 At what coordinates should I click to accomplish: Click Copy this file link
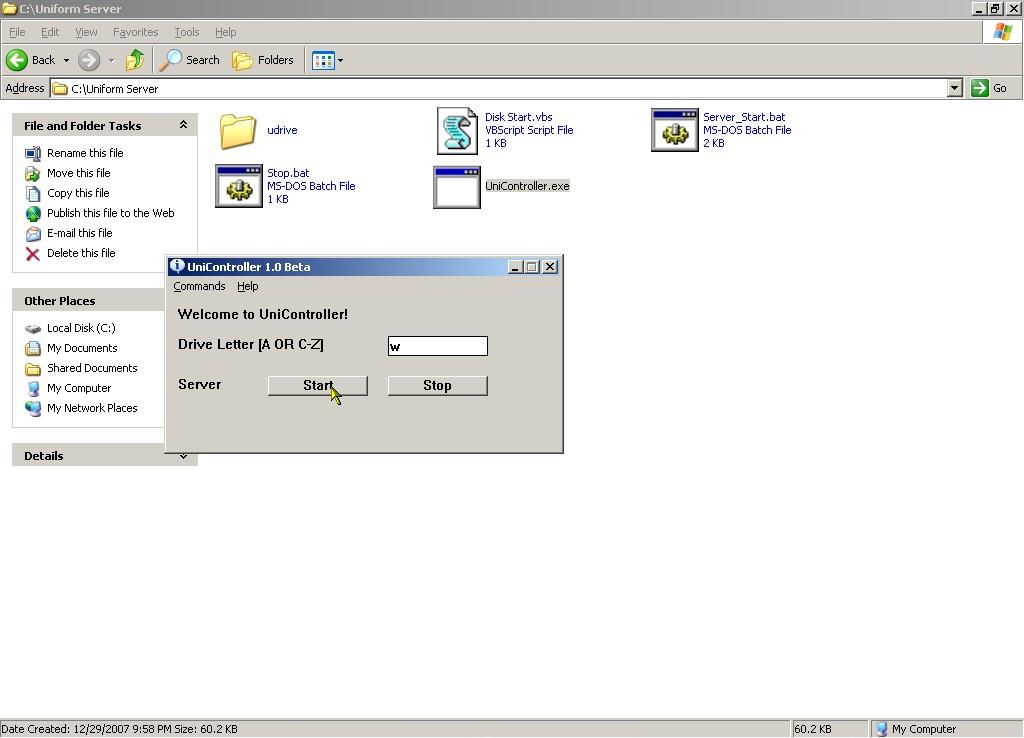click(x=78, y=193)
